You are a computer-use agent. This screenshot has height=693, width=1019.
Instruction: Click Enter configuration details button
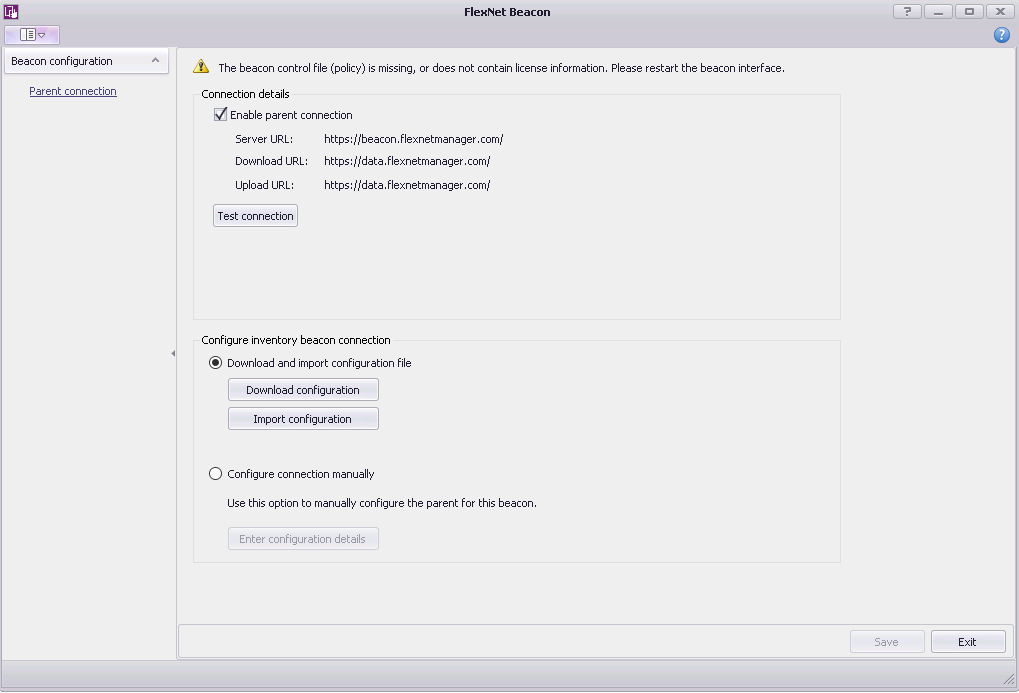click(303, 539)
